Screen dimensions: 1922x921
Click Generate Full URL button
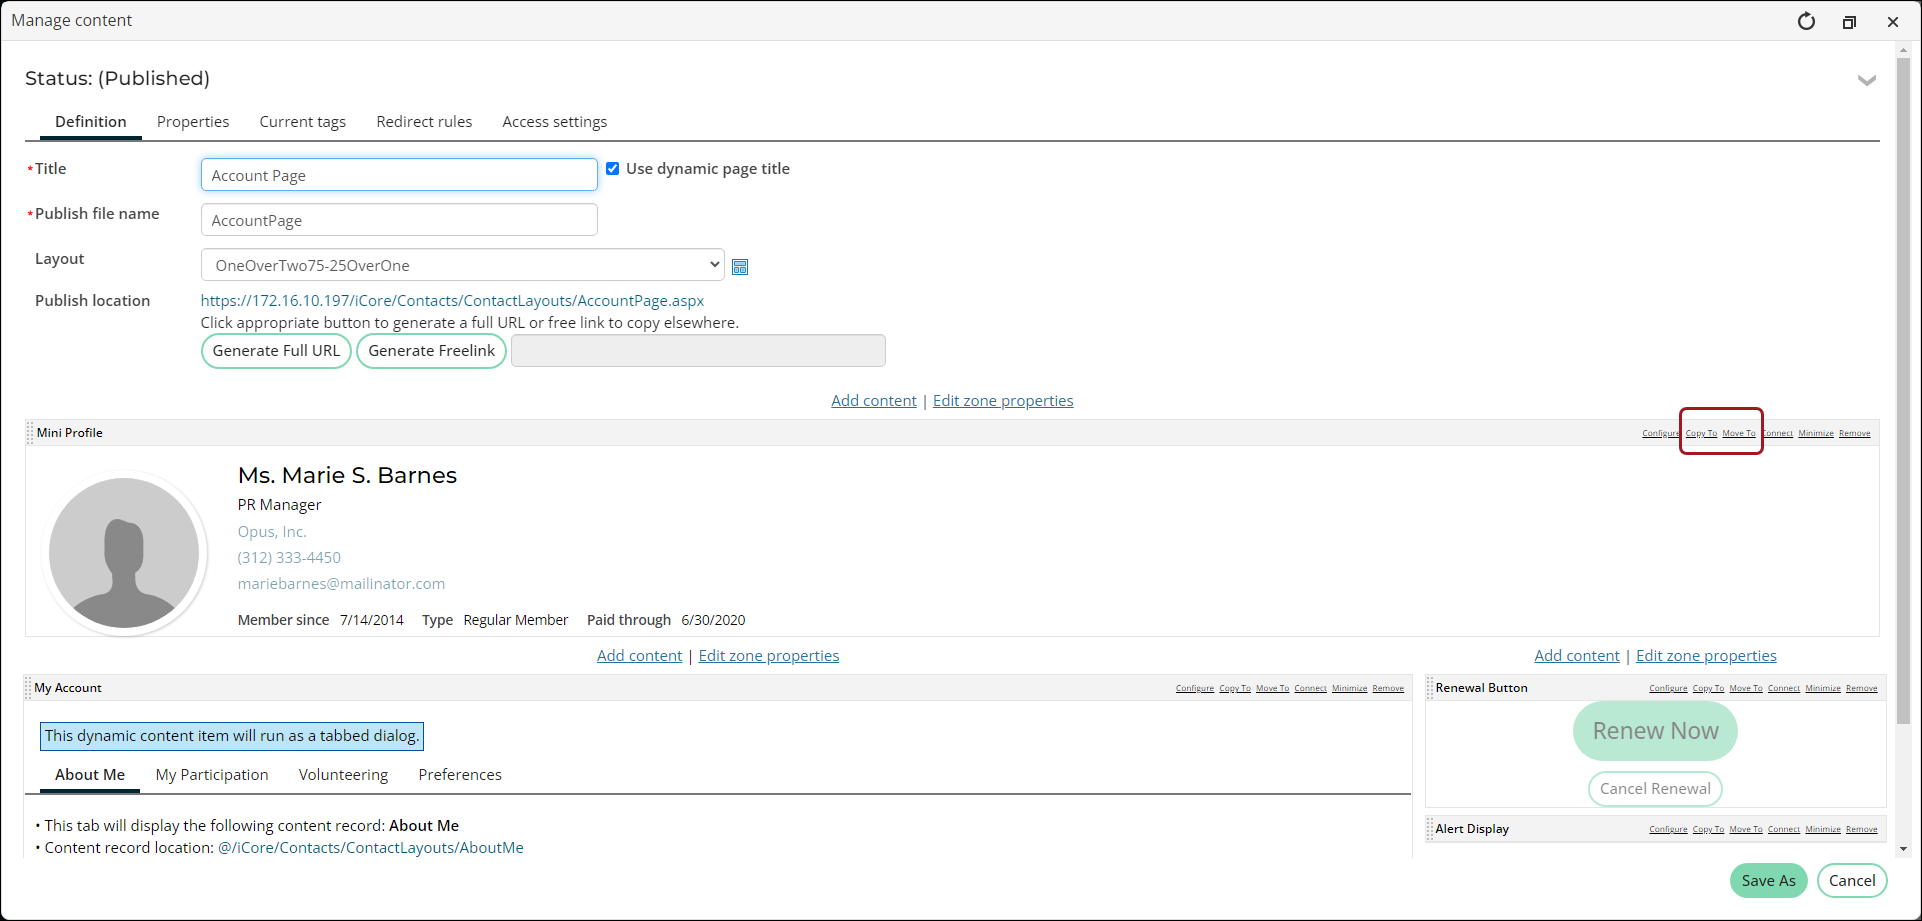[276, 351]
